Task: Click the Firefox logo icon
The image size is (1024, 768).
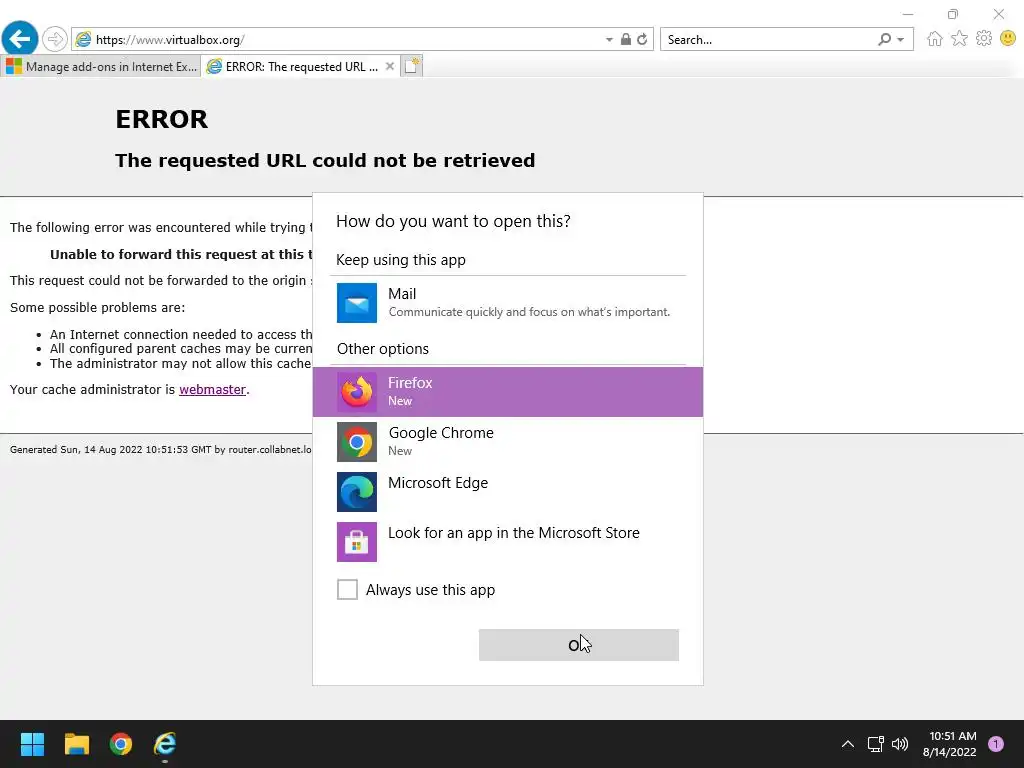Action: point(357,392)
